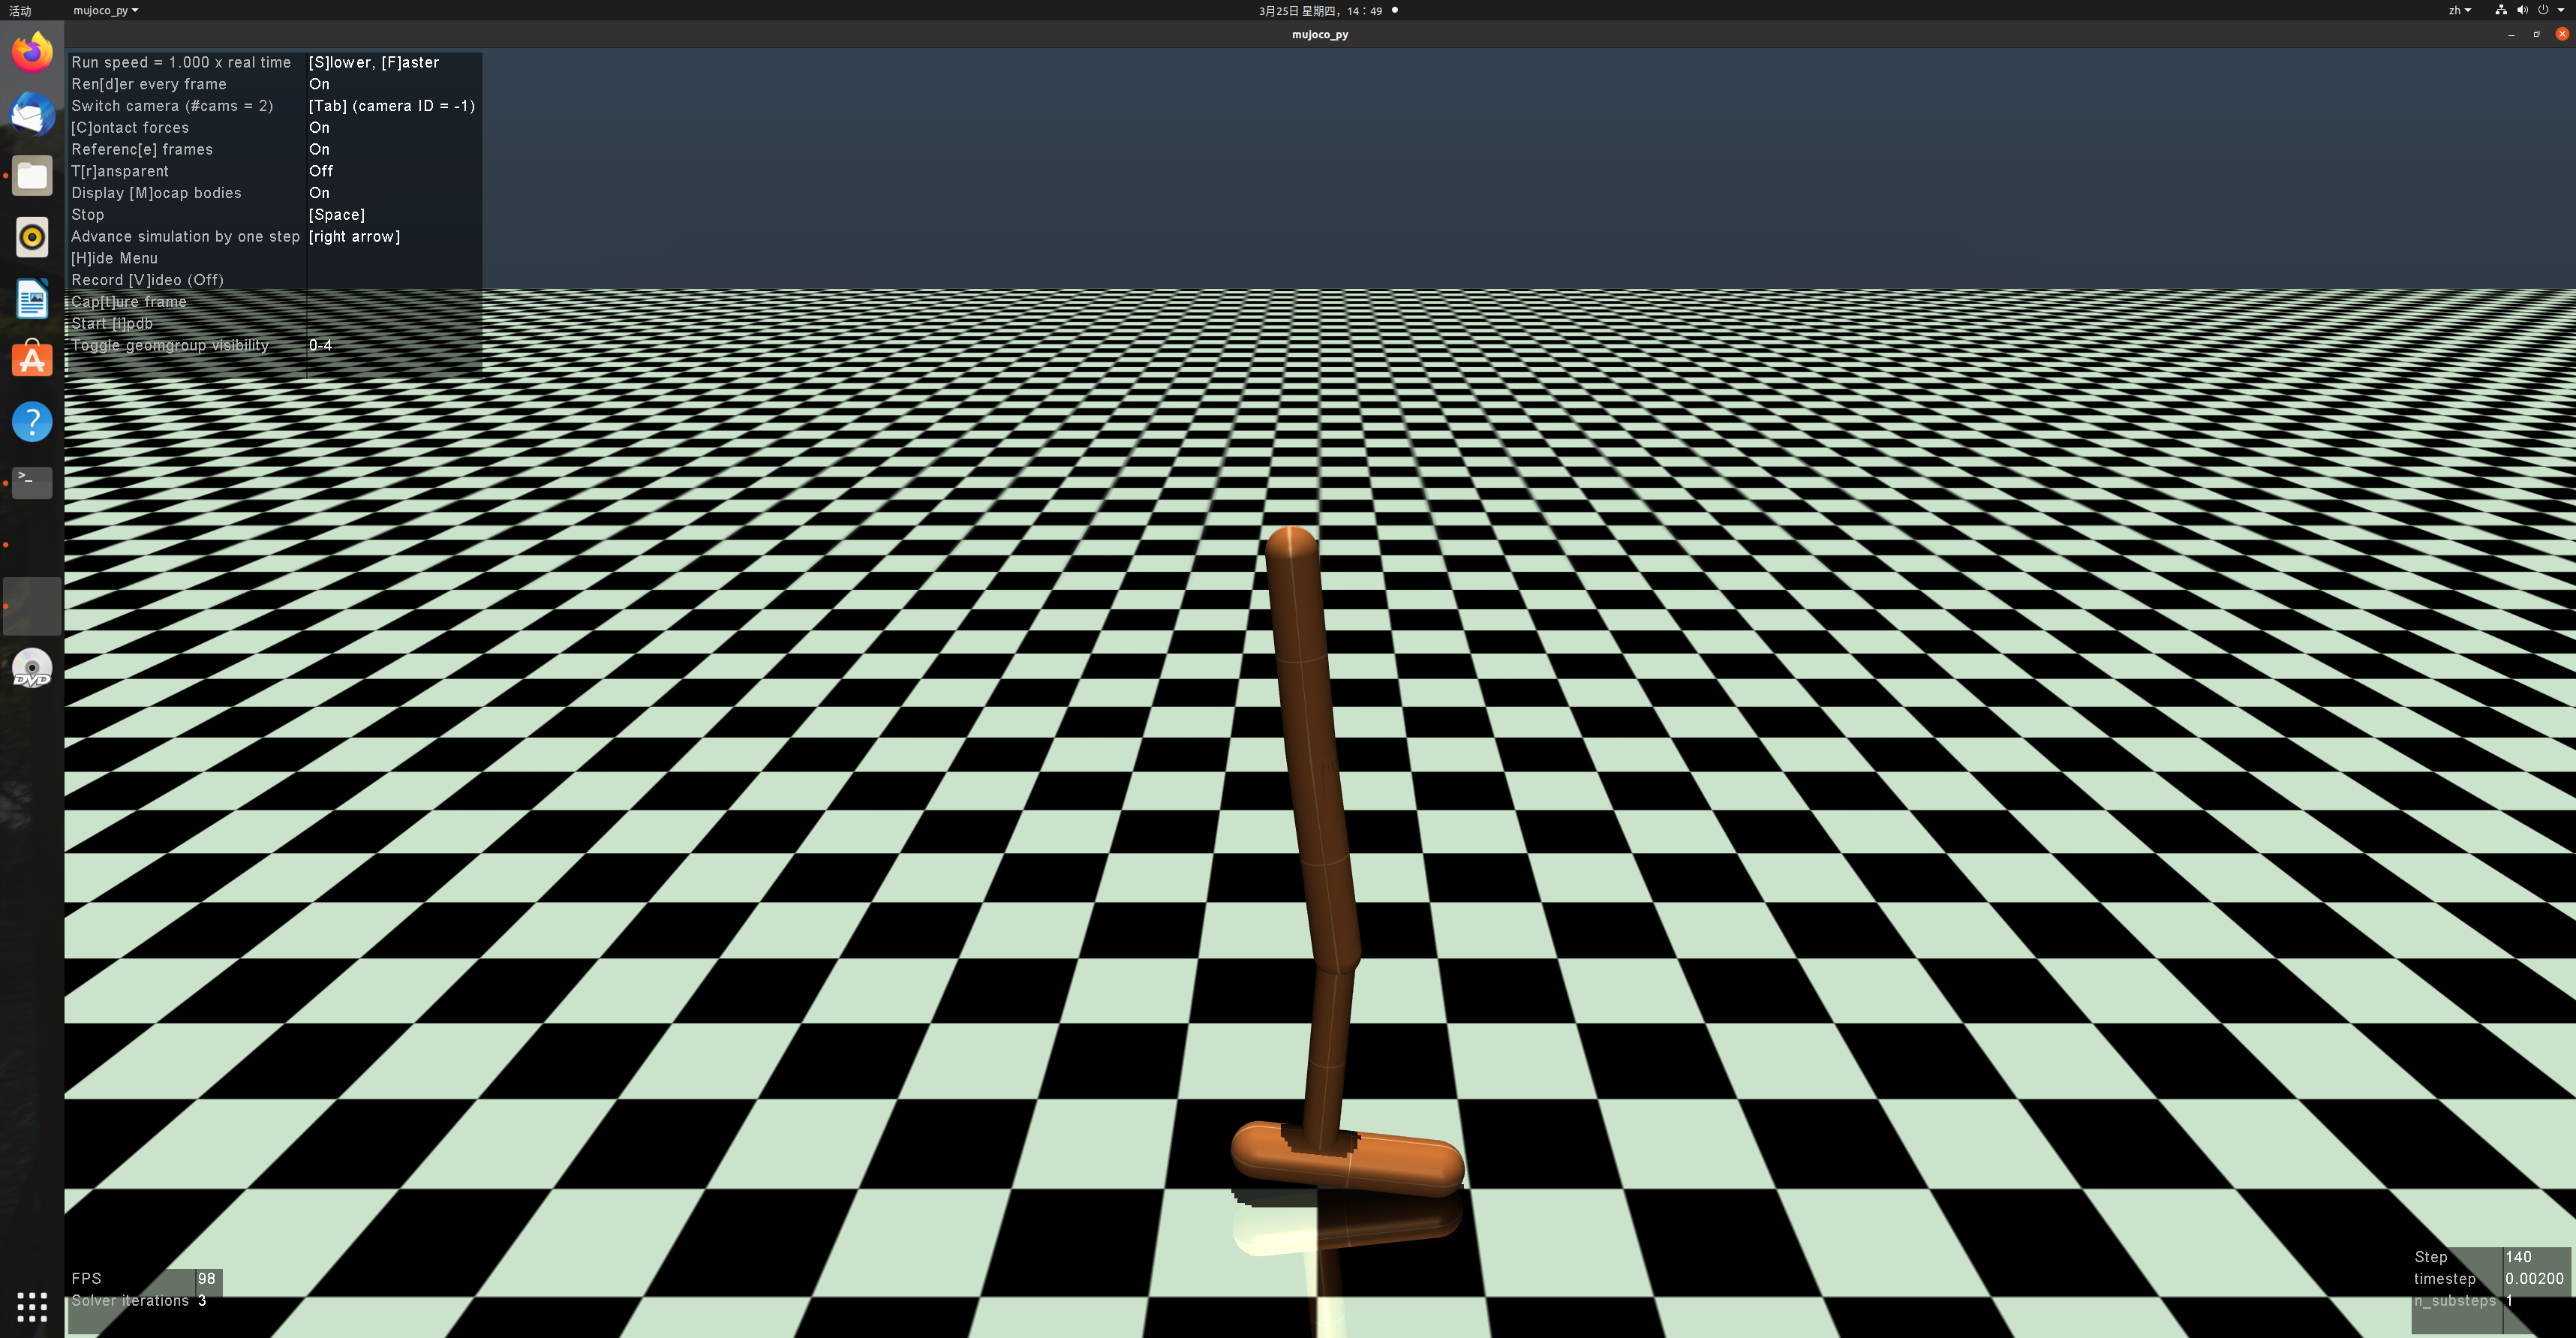Image resolution: width=2576 pixels, height=1338 pixels.
Task: Click 'Start [i]ipdb' entry
Action: [112, 324]
